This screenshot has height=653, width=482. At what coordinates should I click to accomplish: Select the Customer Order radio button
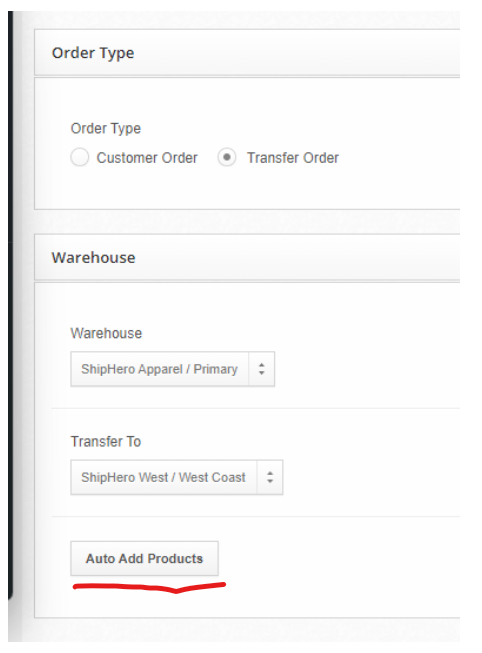[x=80, y=157]
